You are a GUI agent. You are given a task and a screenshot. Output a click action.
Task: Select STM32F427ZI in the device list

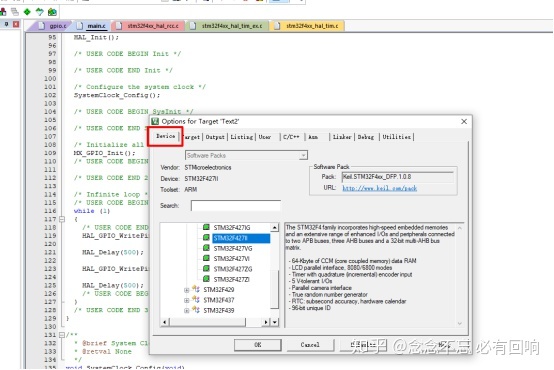pos(232,280)
